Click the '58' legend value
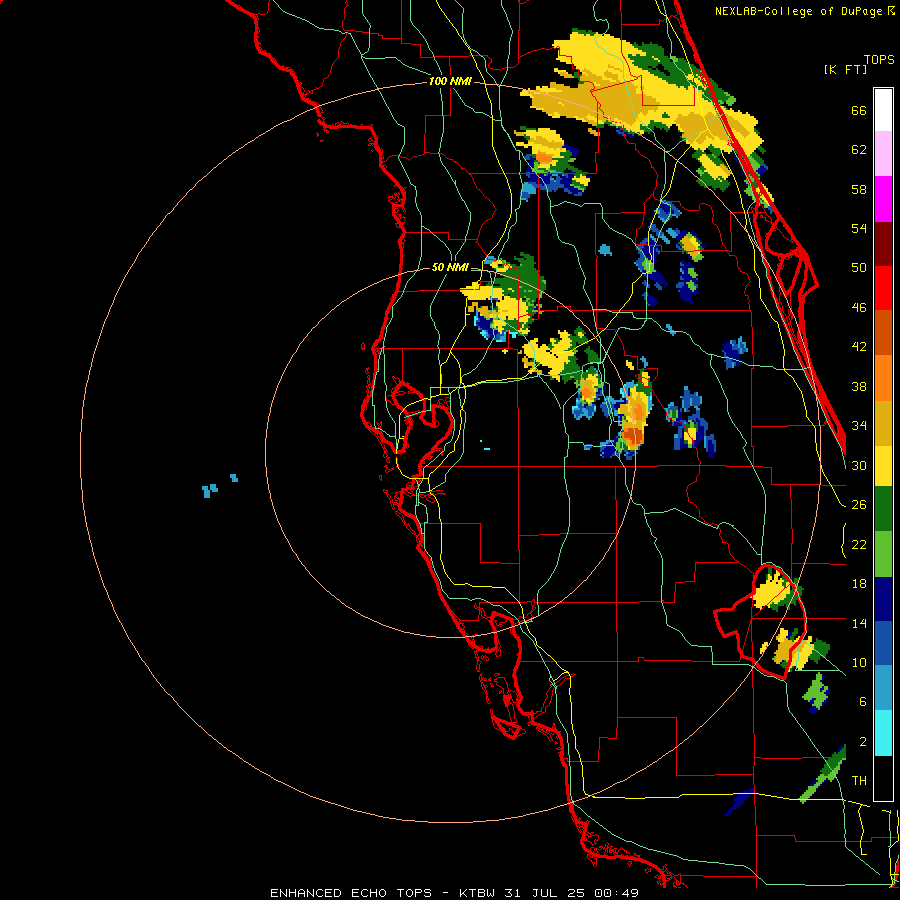This screenshot has width=900, height=900. [859, 189]
